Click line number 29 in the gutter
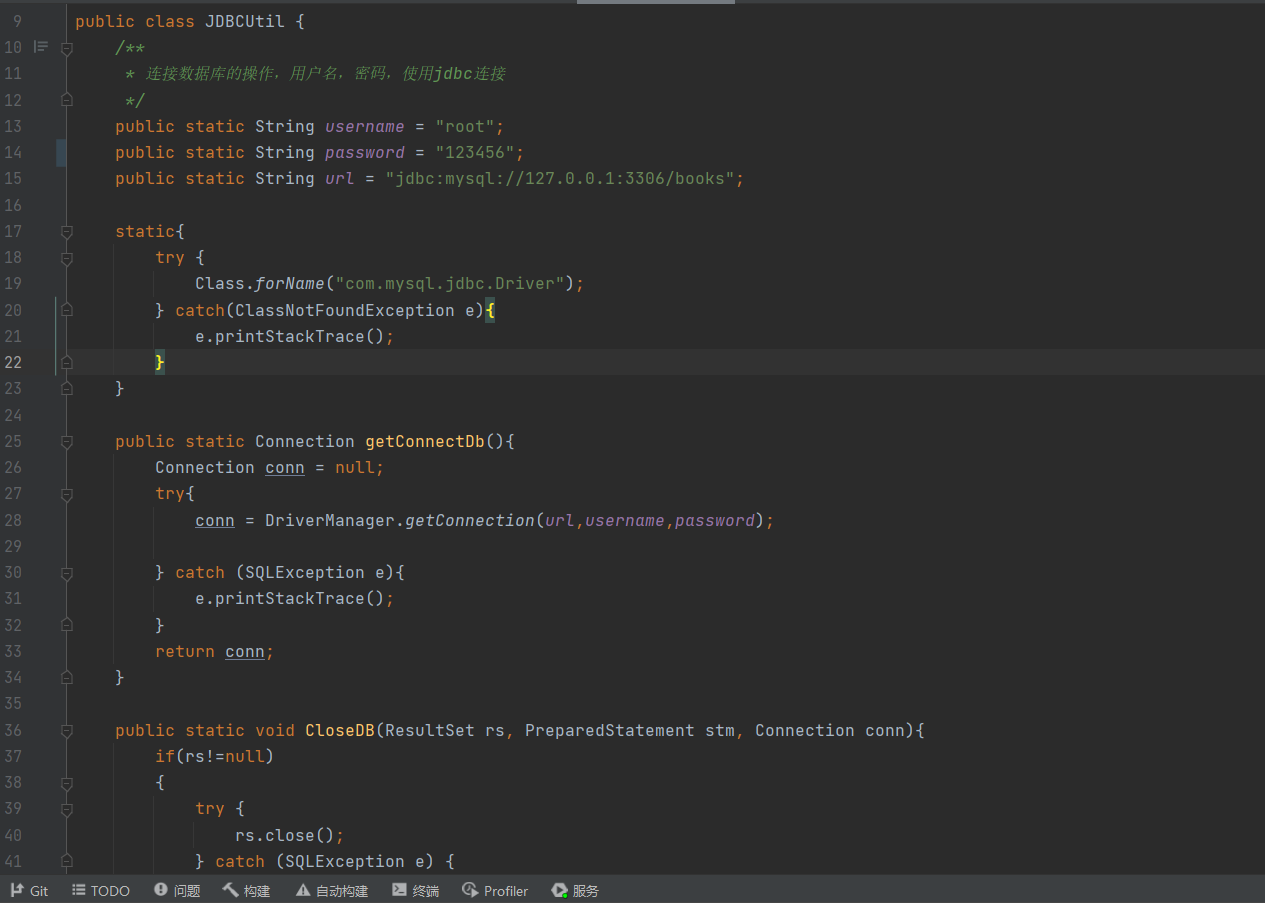The image size is (1265, 903). [x=13, y=547]
